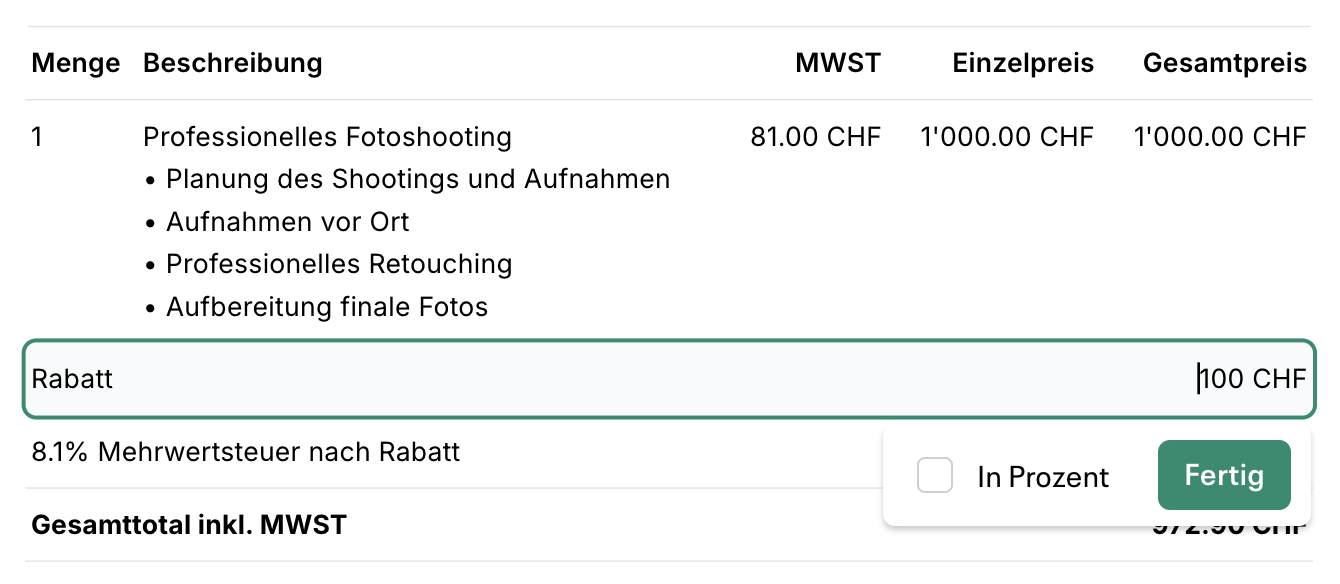This screenshot has height=584, width=1340.
Task: Select the 8.1% Mehrwertsteuer nach Rabatt row
Action: point(245,452)
